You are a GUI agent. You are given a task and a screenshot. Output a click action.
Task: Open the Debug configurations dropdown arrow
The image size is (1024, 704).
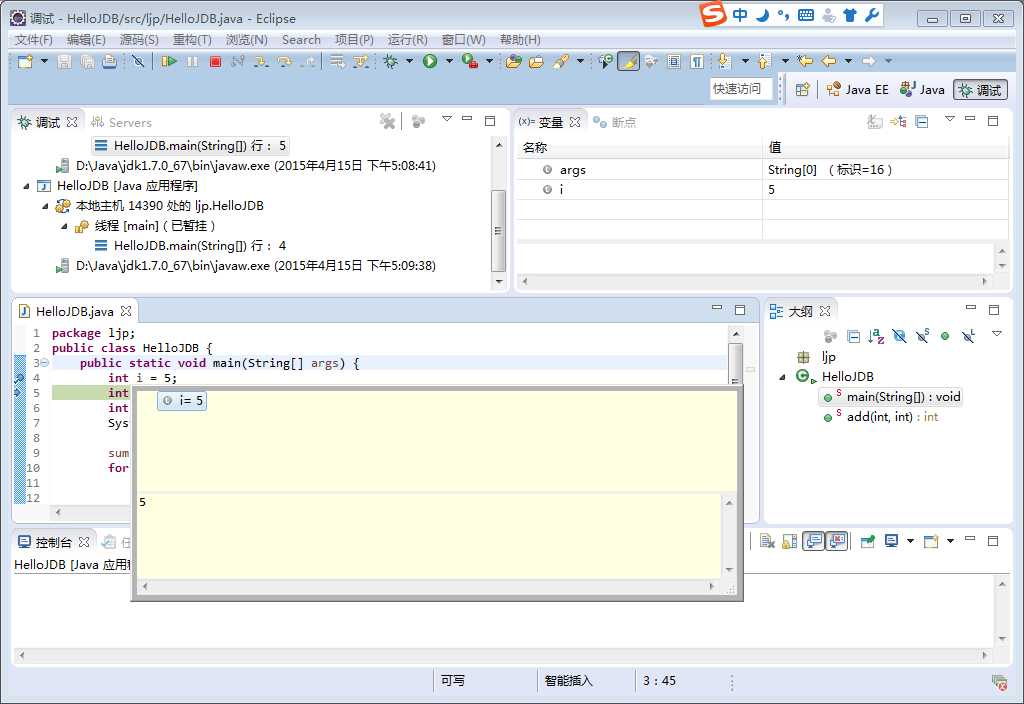click(x=409, y=61)
